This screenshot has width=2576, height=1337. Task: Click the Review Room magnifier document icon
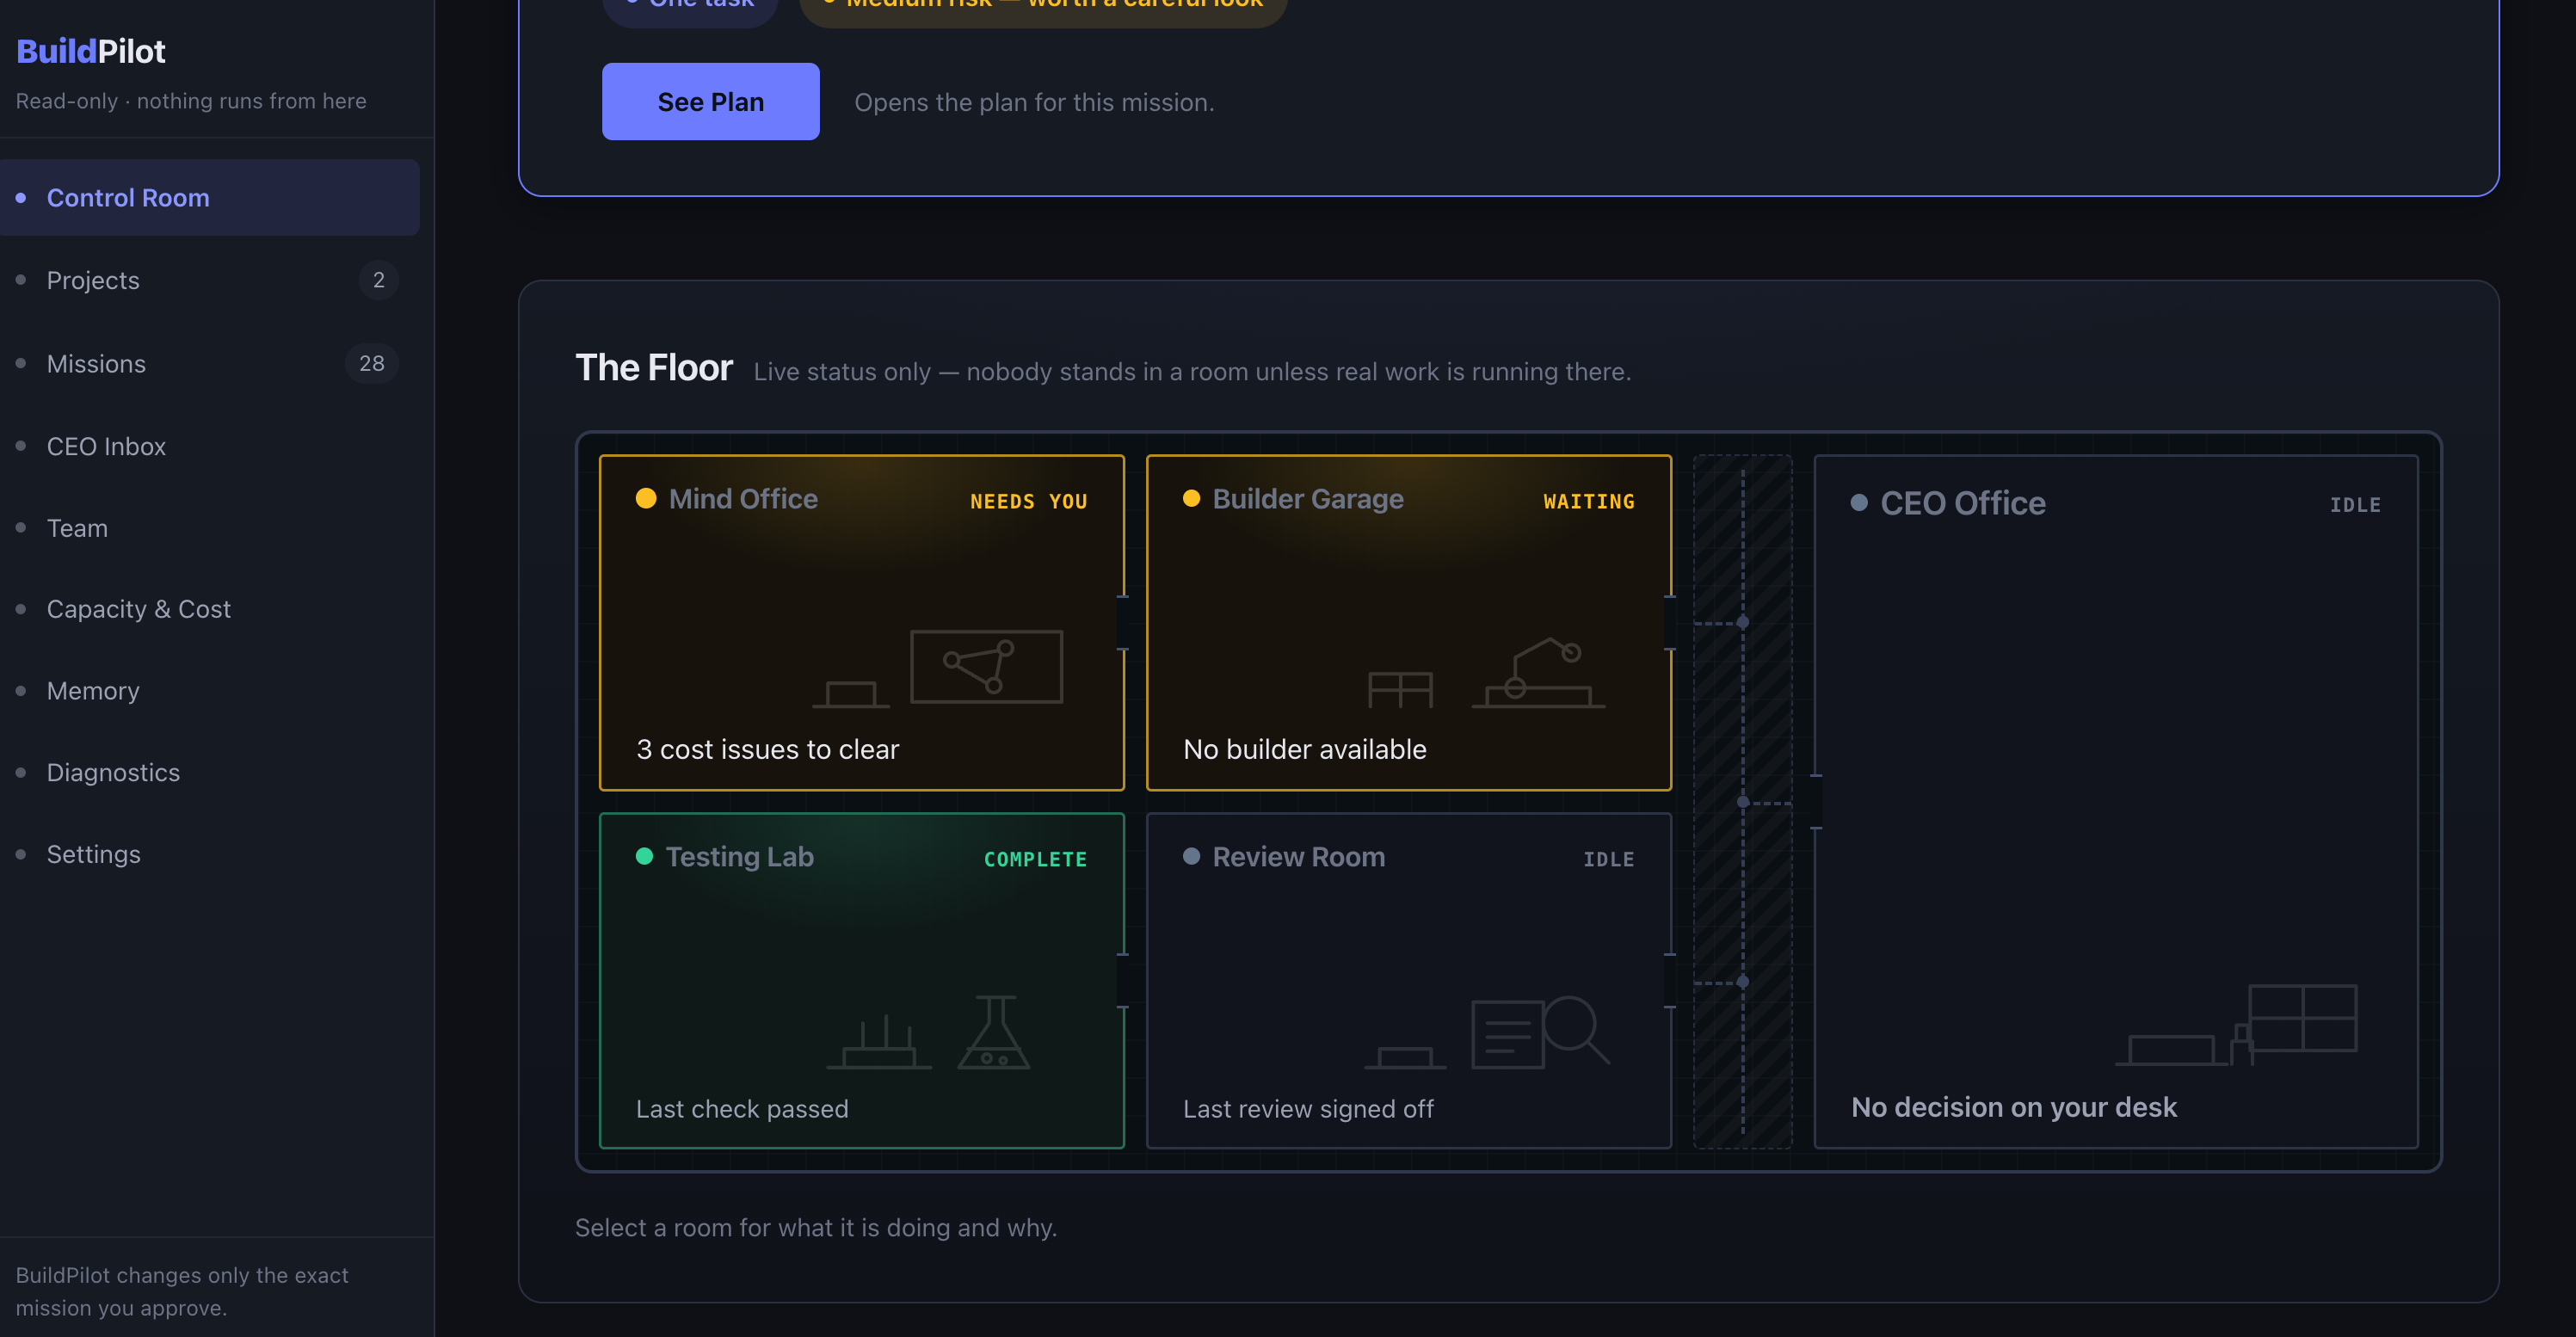coord(1540,1032)
